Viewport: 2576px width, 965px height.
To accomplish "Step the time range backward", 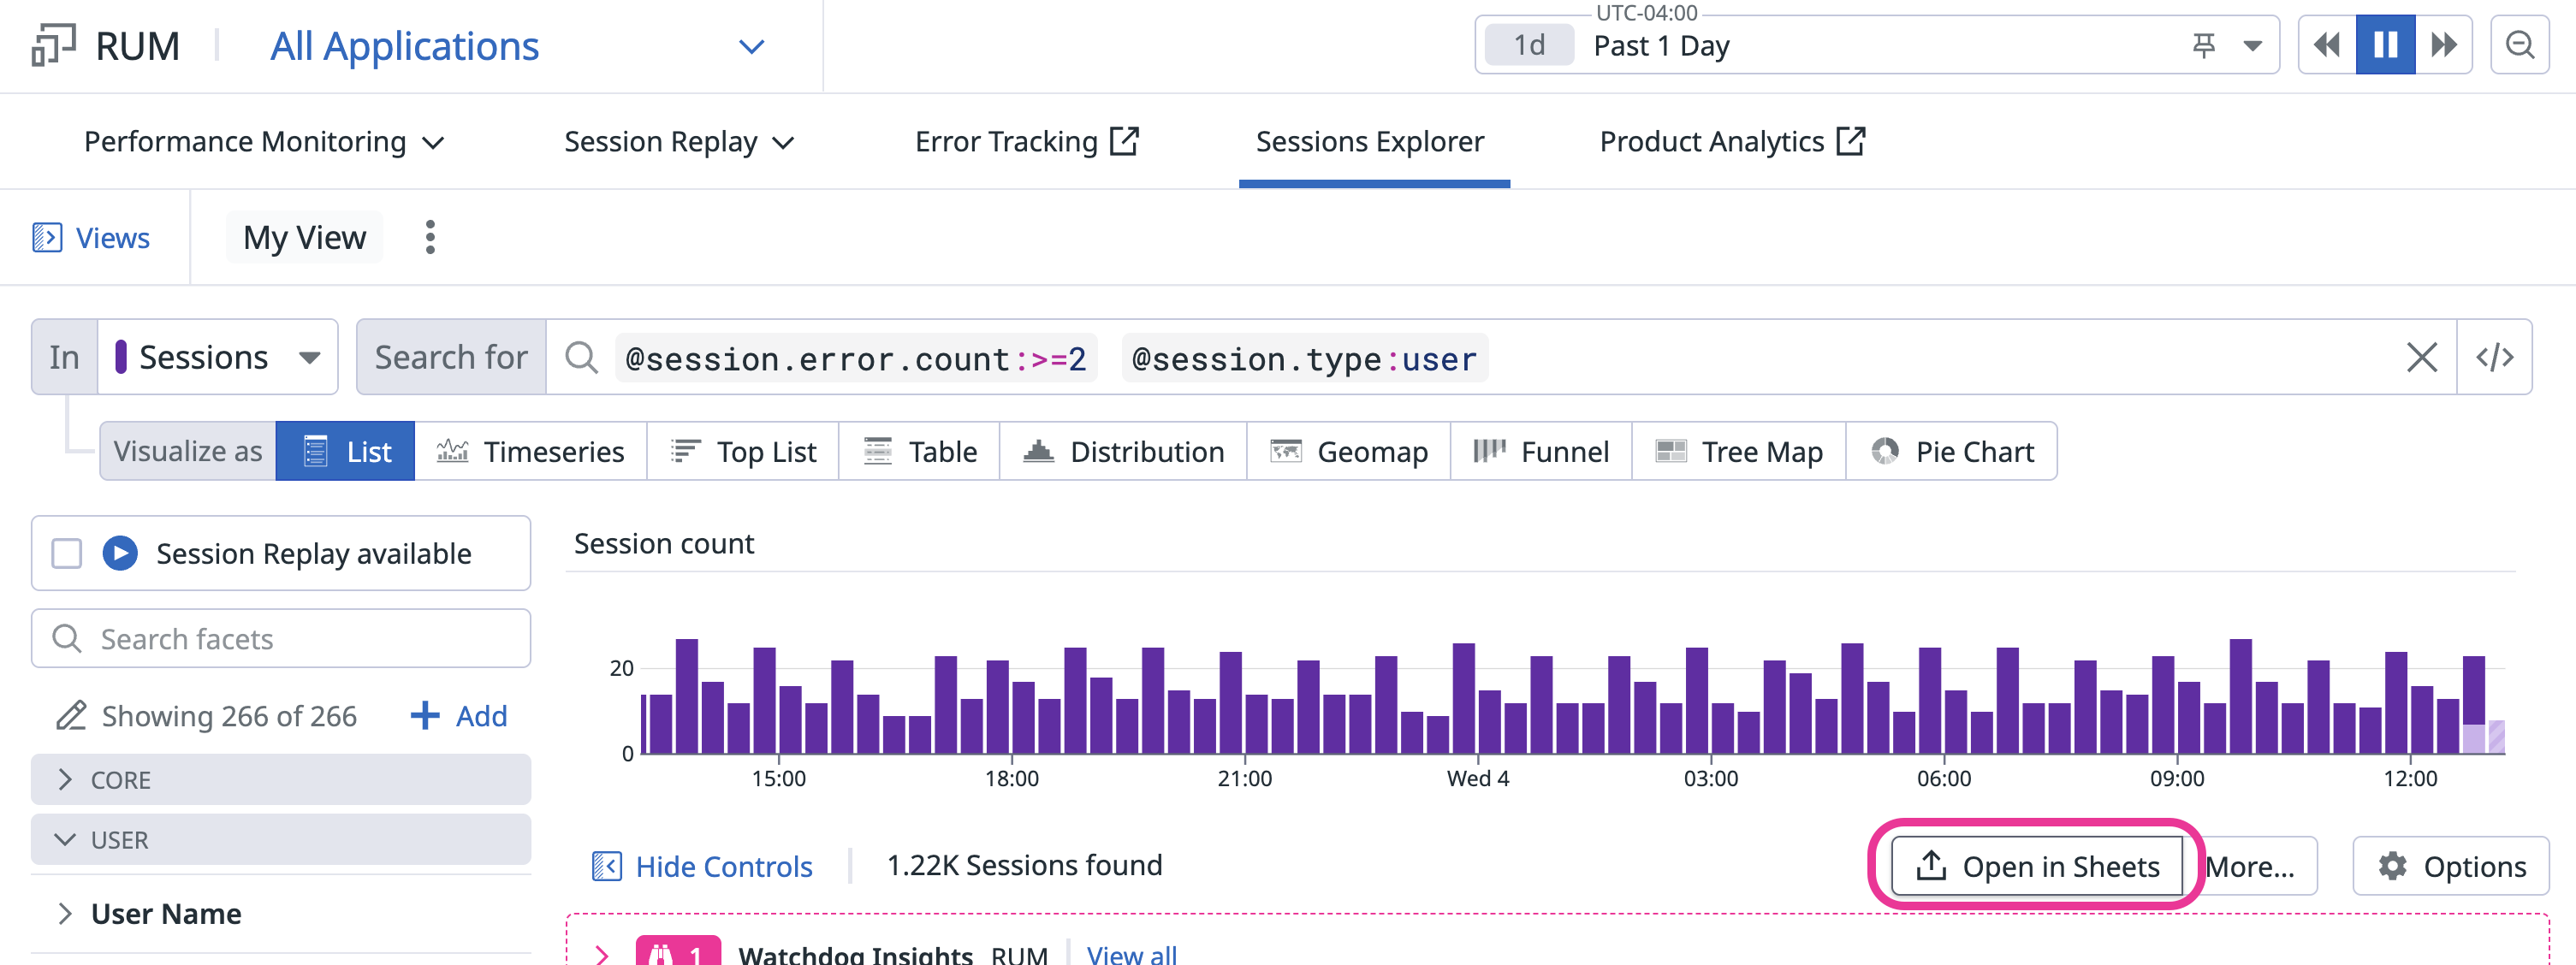I will (2326, 45).
